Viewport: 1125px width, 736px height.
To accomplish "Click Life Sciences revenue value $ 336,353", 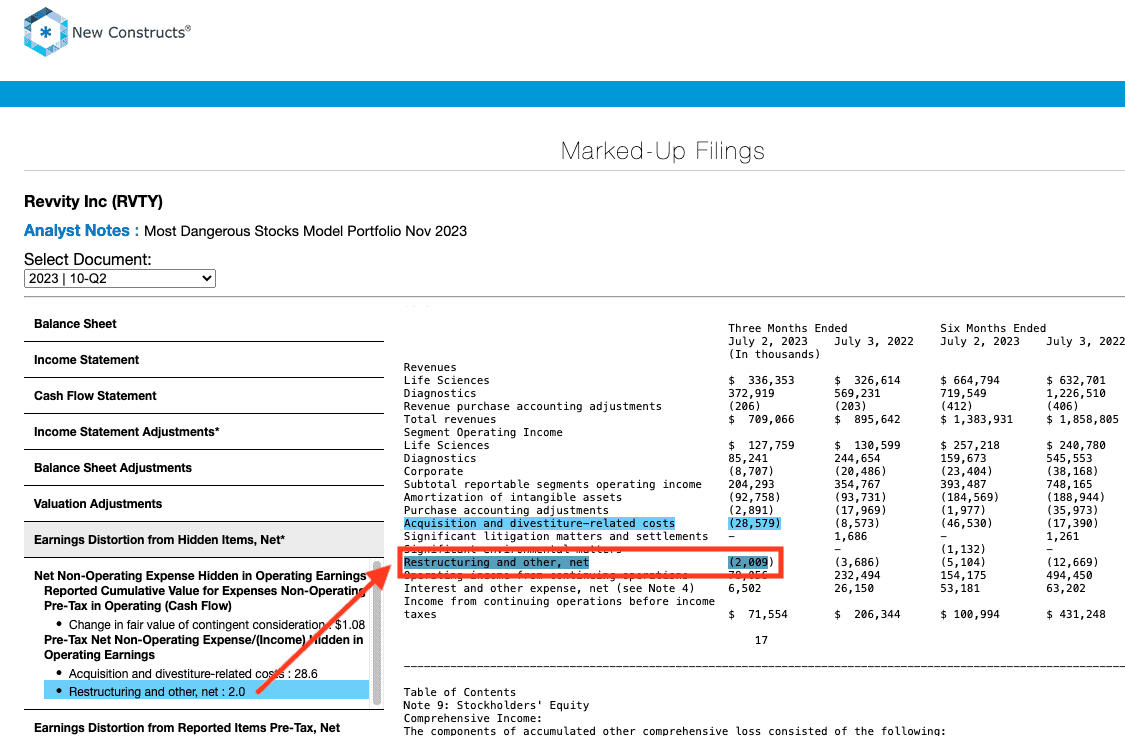I will (x=761, y=380).
